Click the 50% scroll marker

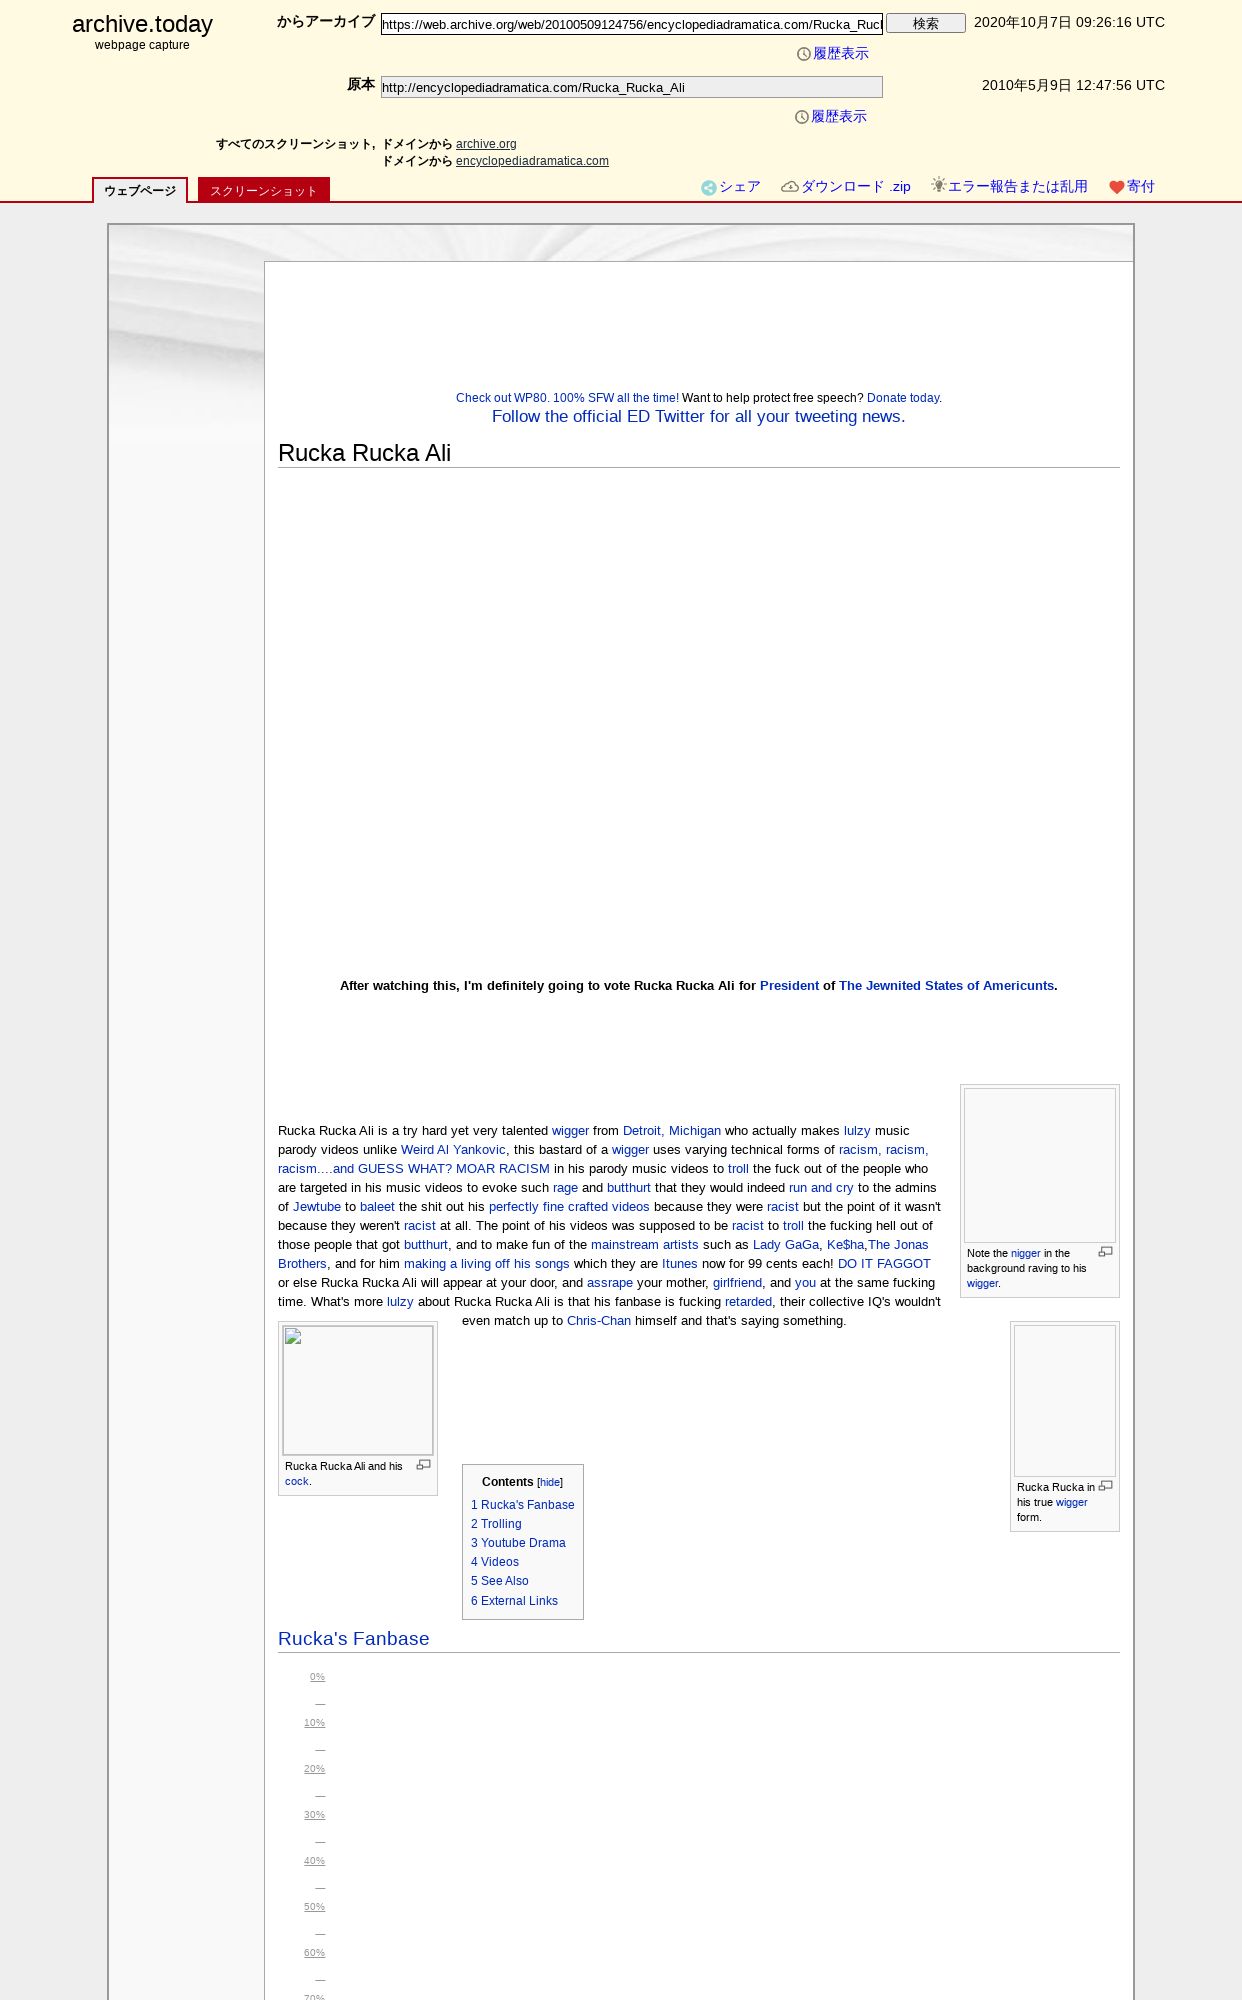pyautogui.click(x=314, y=1907)
